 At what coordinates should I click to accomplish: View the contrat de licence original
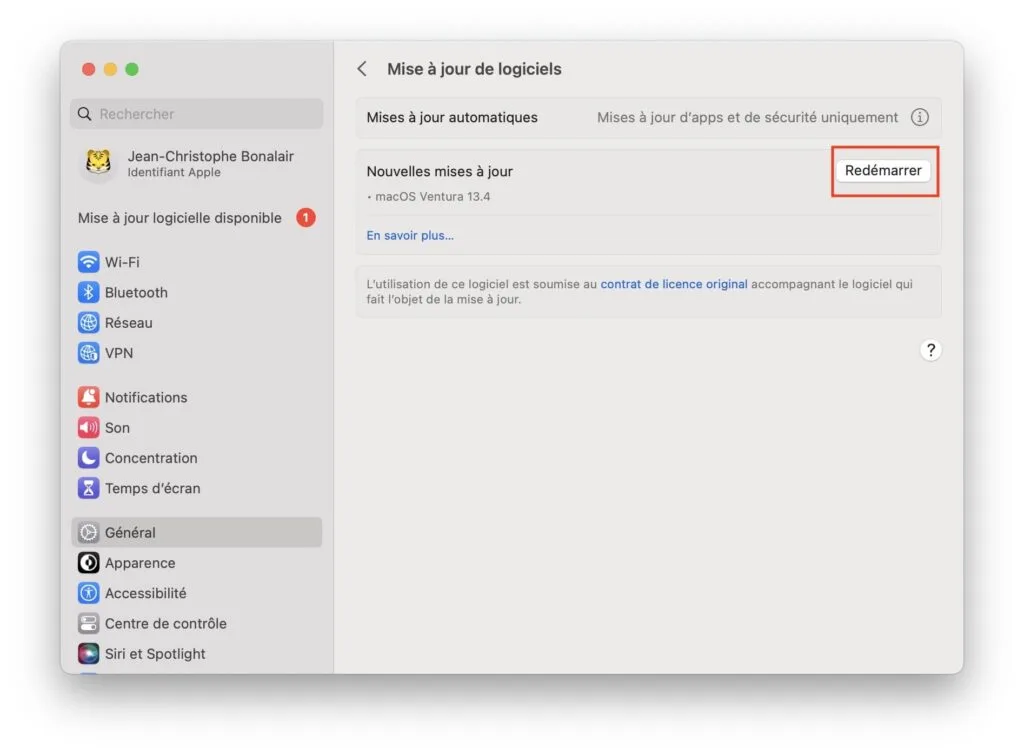673,283
